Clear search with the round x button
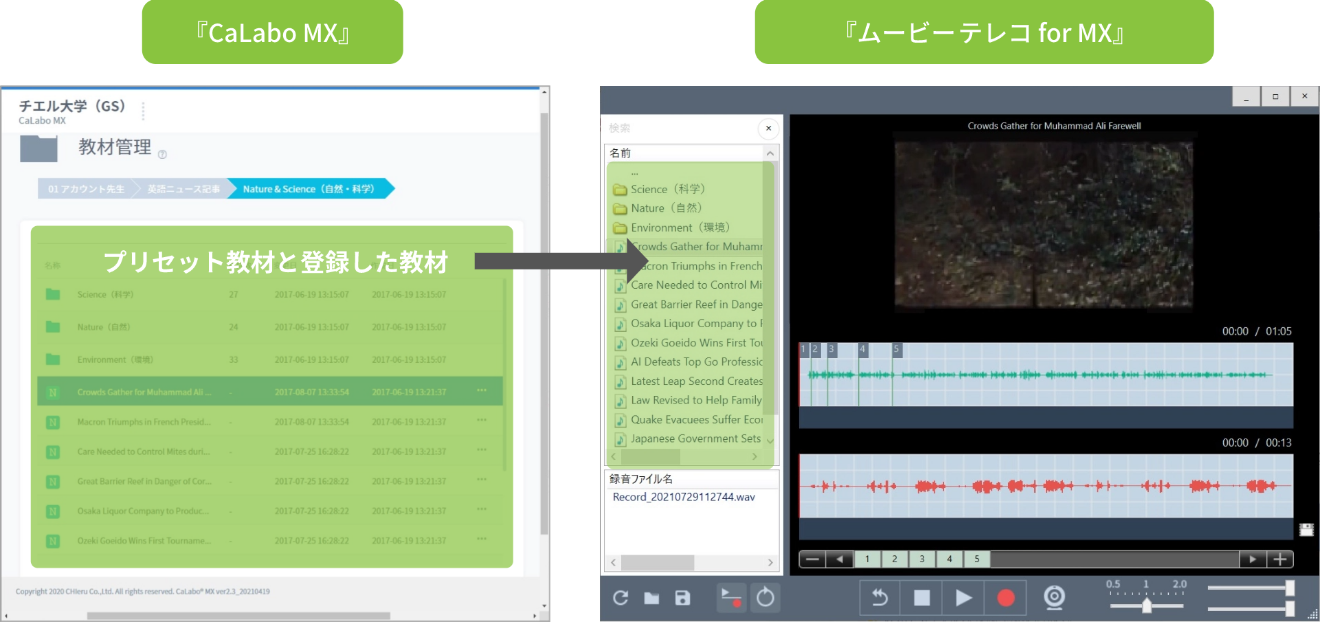The image size is (1320, 622). tap(767, 128)
